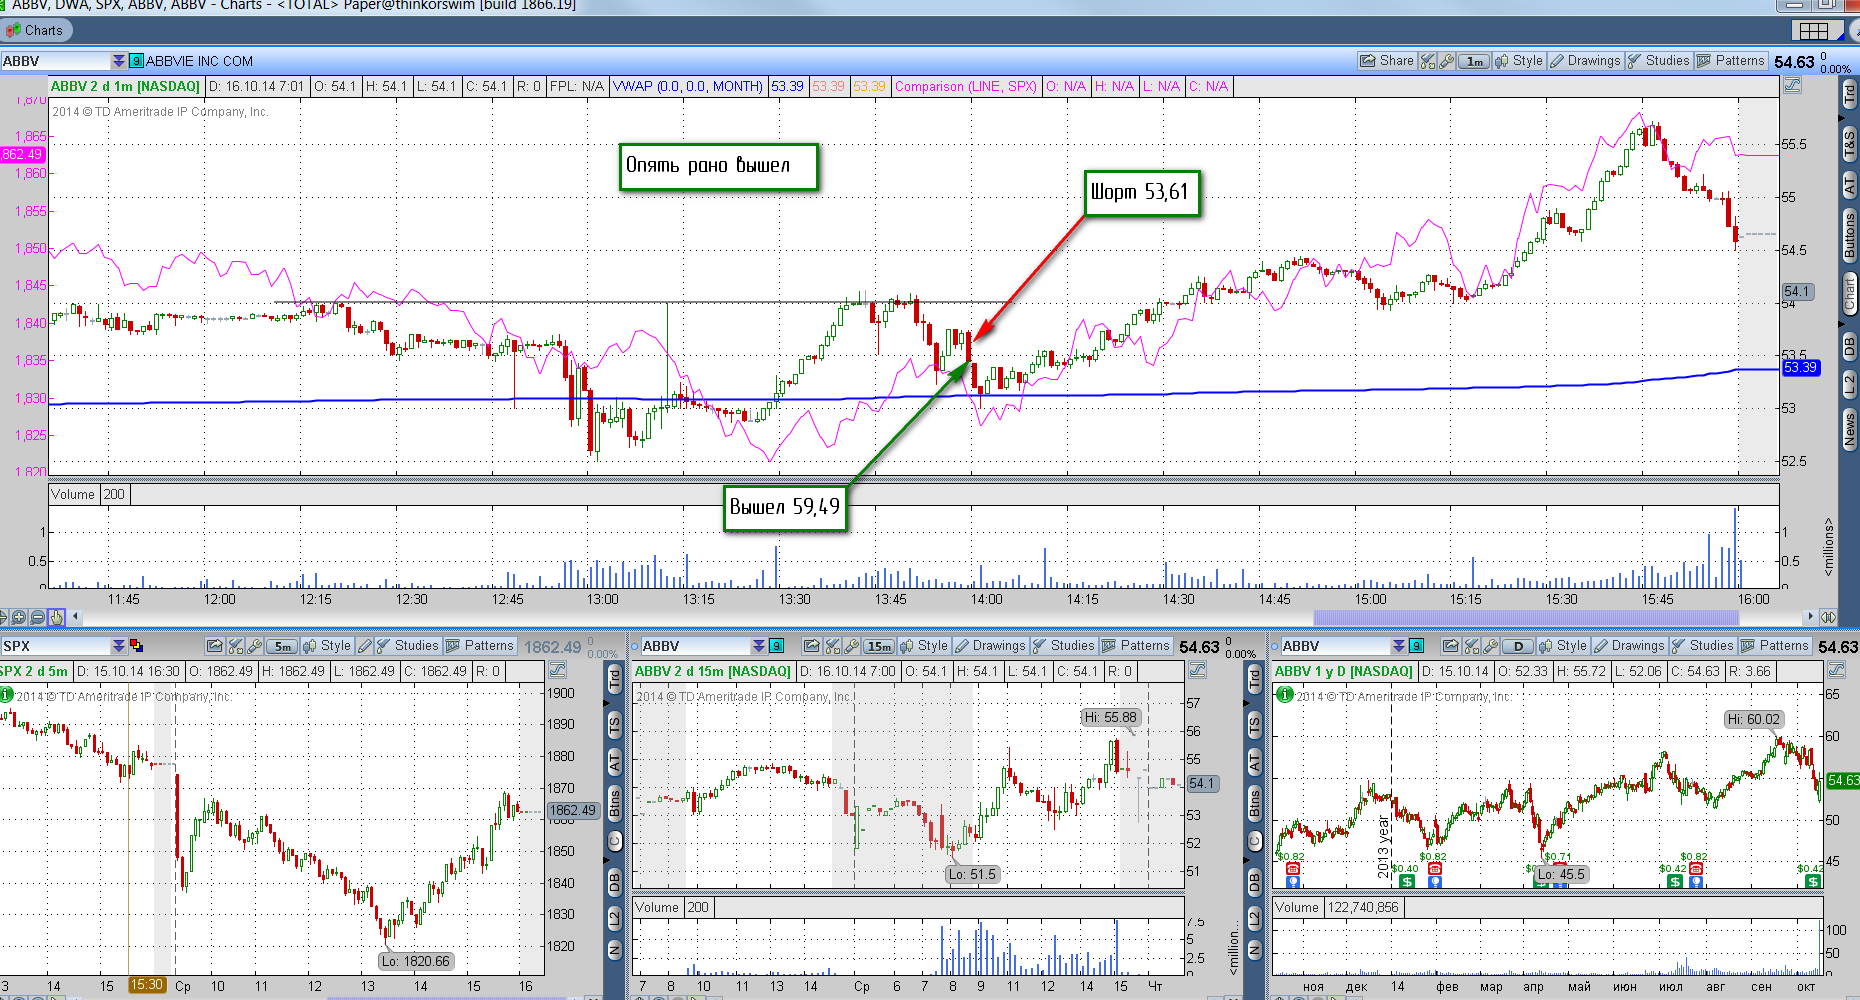Open the Trd sidebar tab on main chart

pyautogui.click(x=1849, y=95)
